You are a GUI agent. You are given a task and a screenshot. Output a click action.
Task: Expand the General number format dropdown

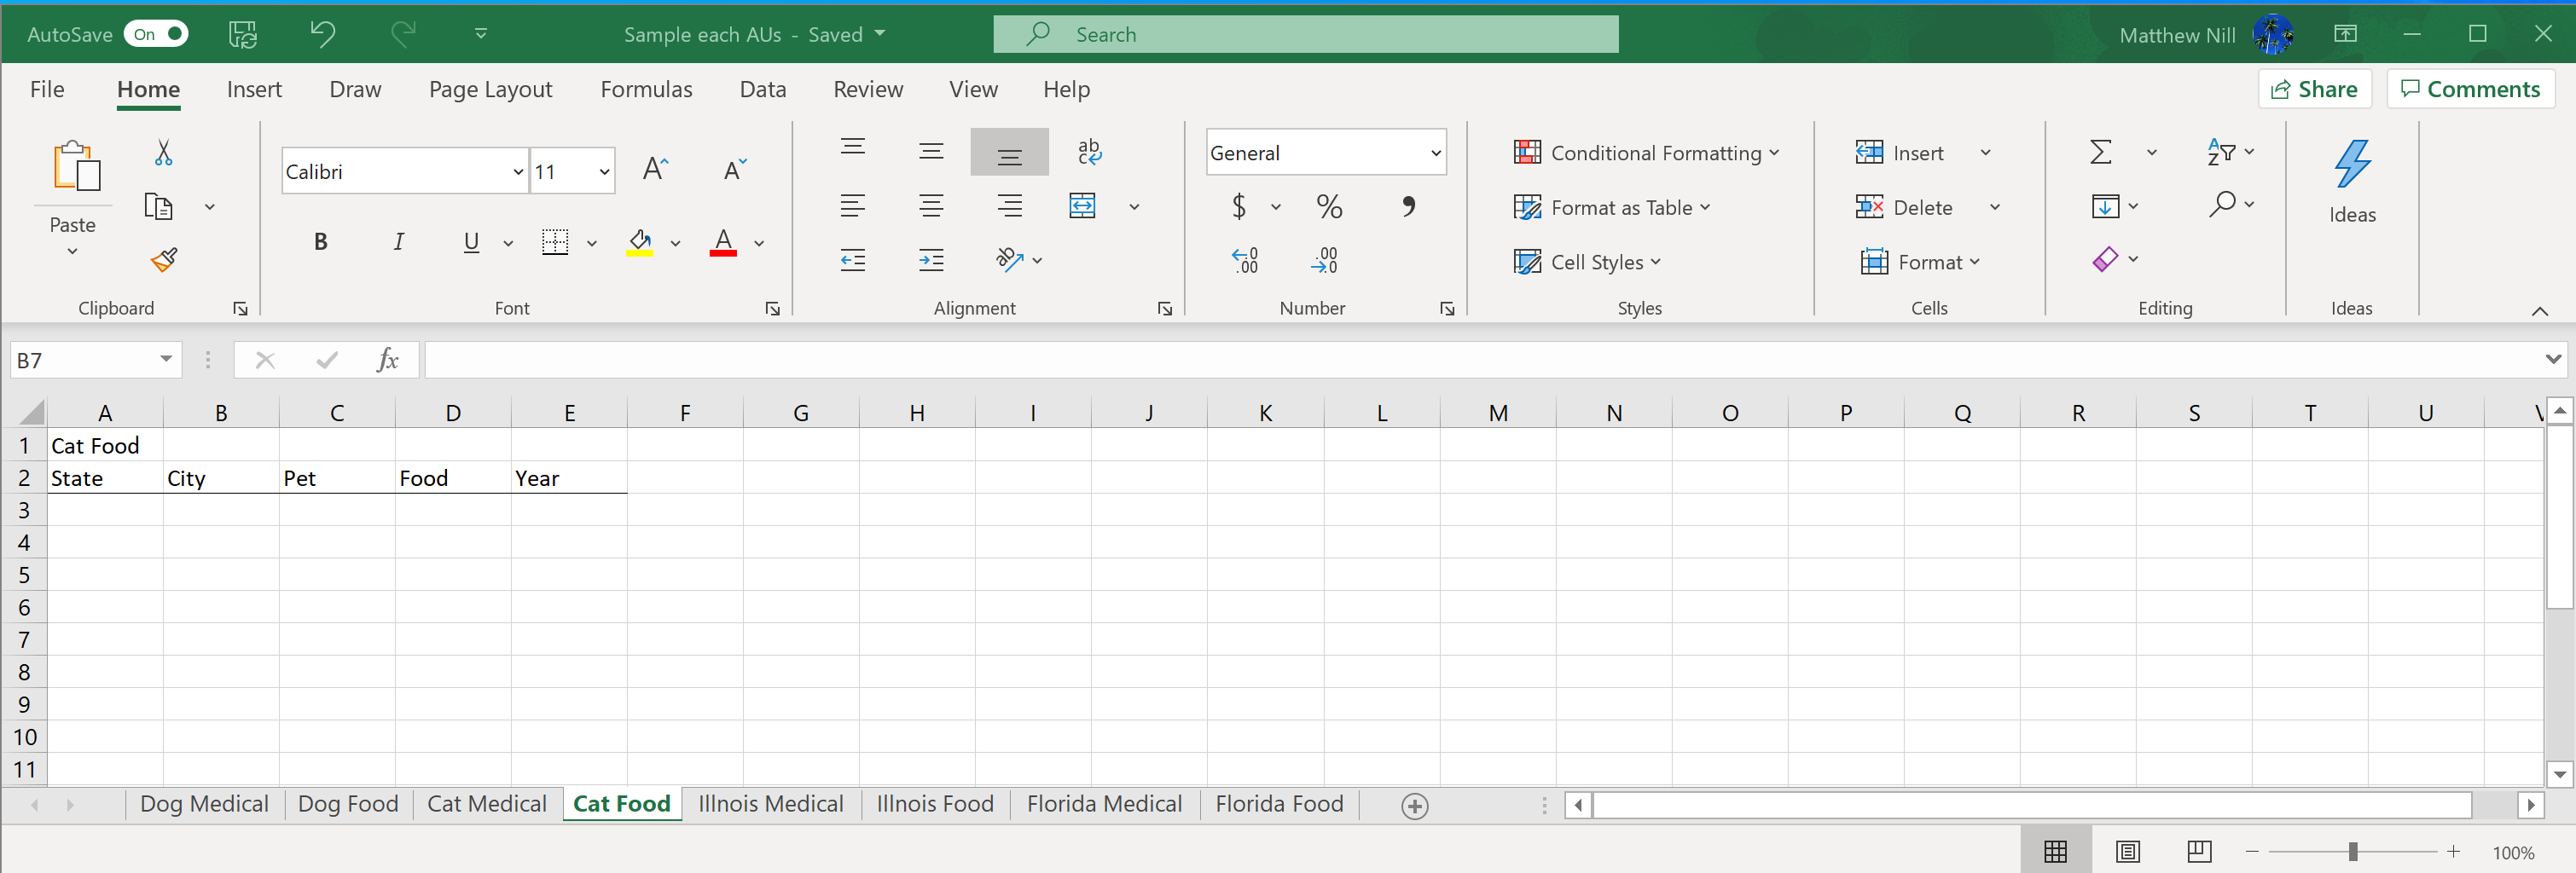coord(1435,153)
